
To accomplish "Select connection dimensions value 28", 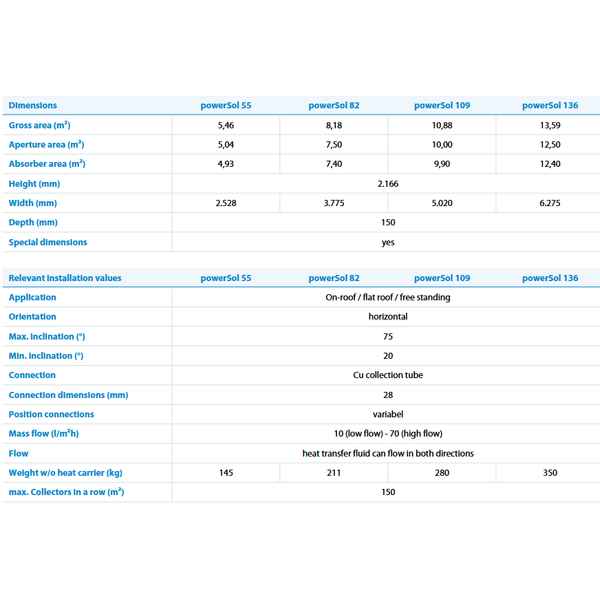I will tap(388, 395).
